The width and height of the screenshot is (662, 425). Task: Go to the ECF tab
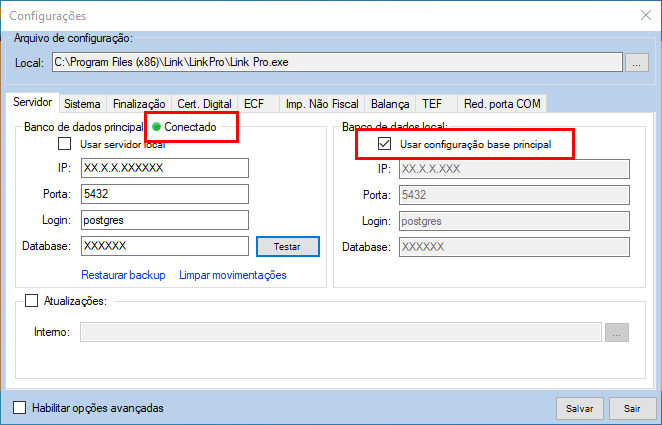pos(254,103)
